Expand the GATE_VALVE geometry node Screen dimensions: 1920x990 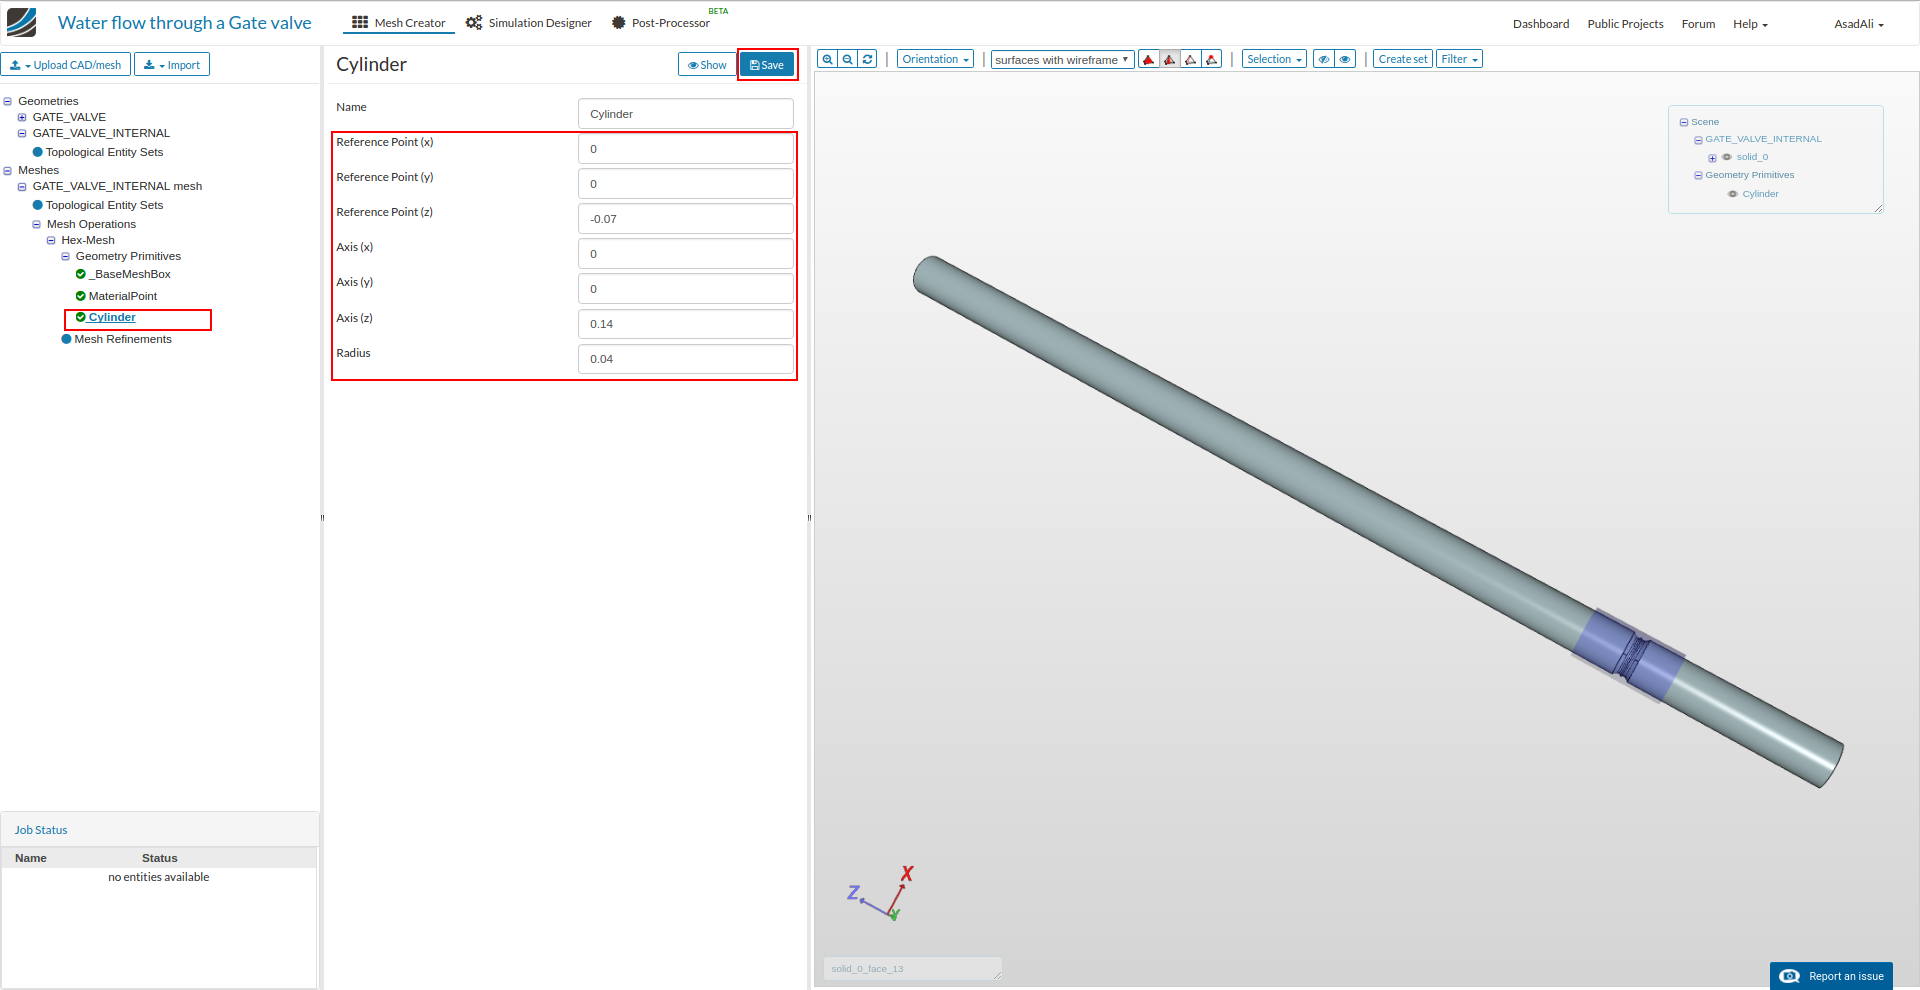[x=22, y=117]
